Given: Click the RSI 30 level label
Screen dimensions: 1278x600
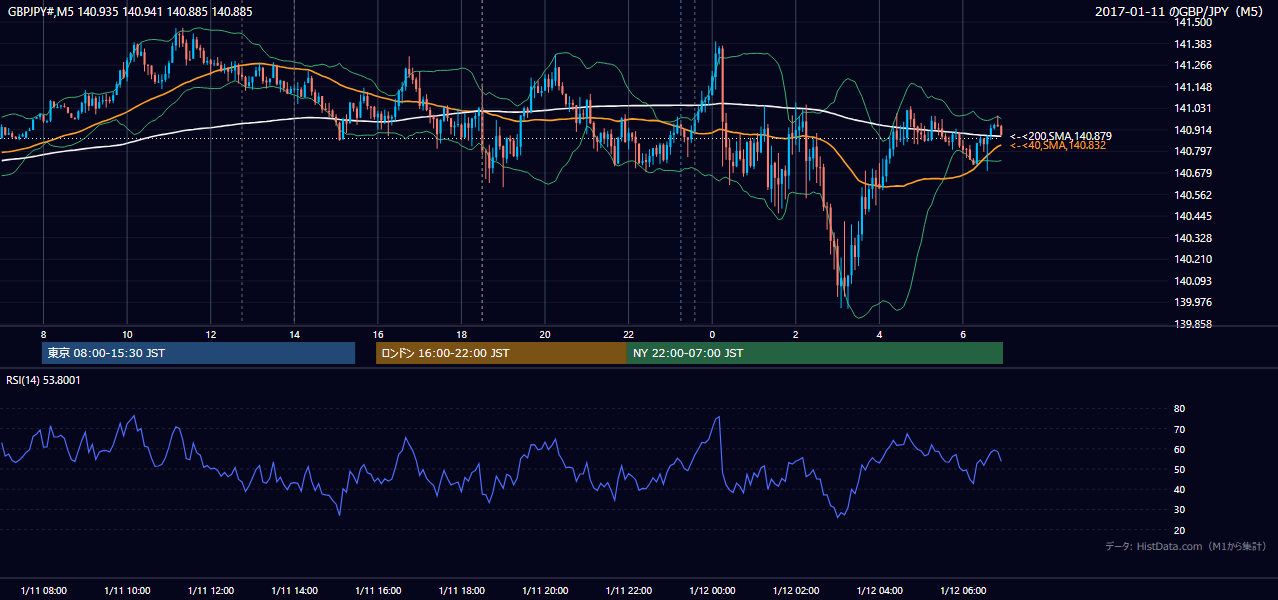Looking at the screenshot, I should [1179, 510].
